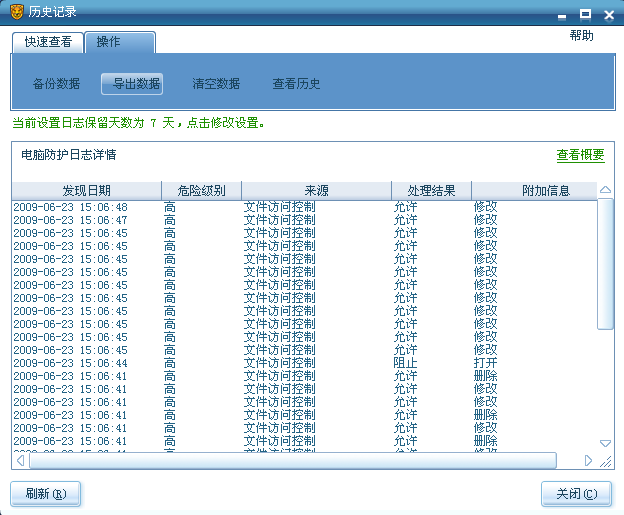Screen dimensions: 624x515
Task: Click the 导出数据 export button
Action: pos(132,84)
